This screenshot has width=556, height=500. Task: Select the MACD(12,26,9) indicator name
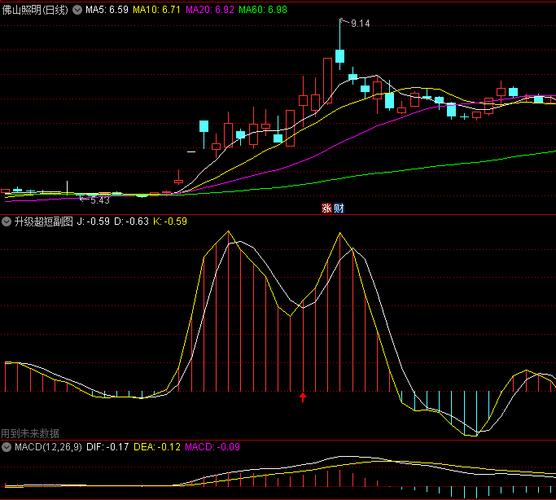[x=48, y=447]
